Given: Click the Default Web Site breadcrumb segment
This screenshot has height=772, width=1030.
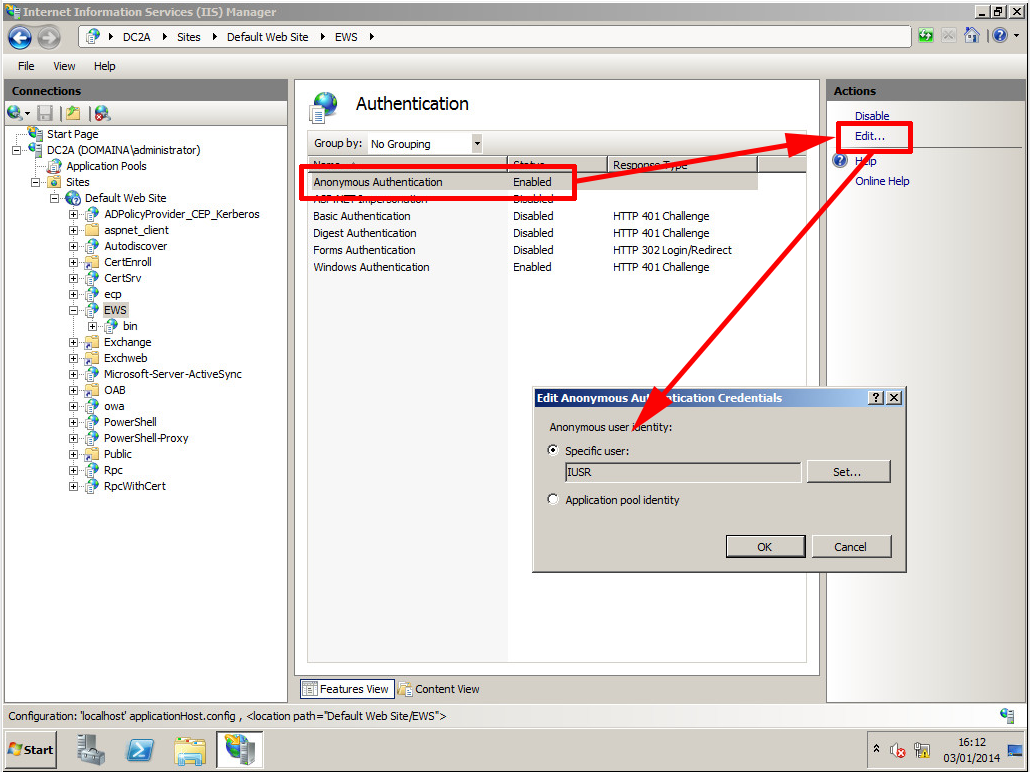Looking at the screenshot, I should pos(267,37).
